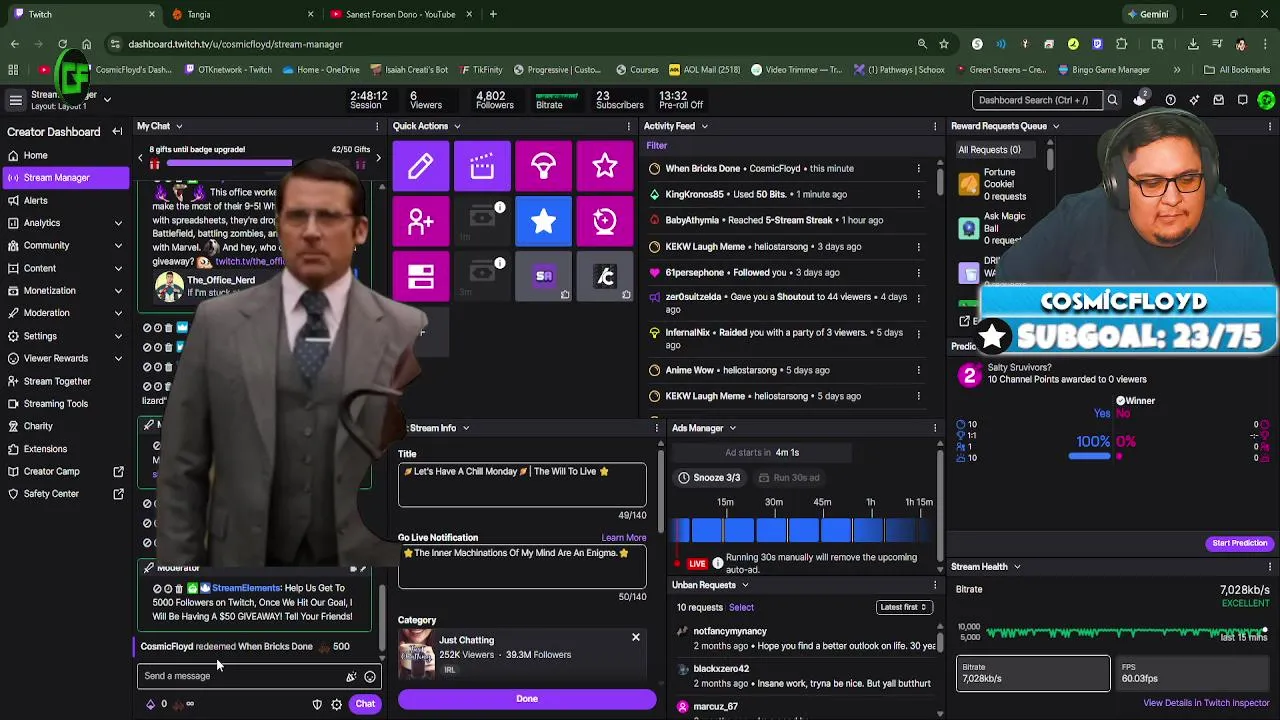The height and width of the screenshot is (720, 1280).
Task: Expand the My Chat panel dropdown
Action: (179, 126)
